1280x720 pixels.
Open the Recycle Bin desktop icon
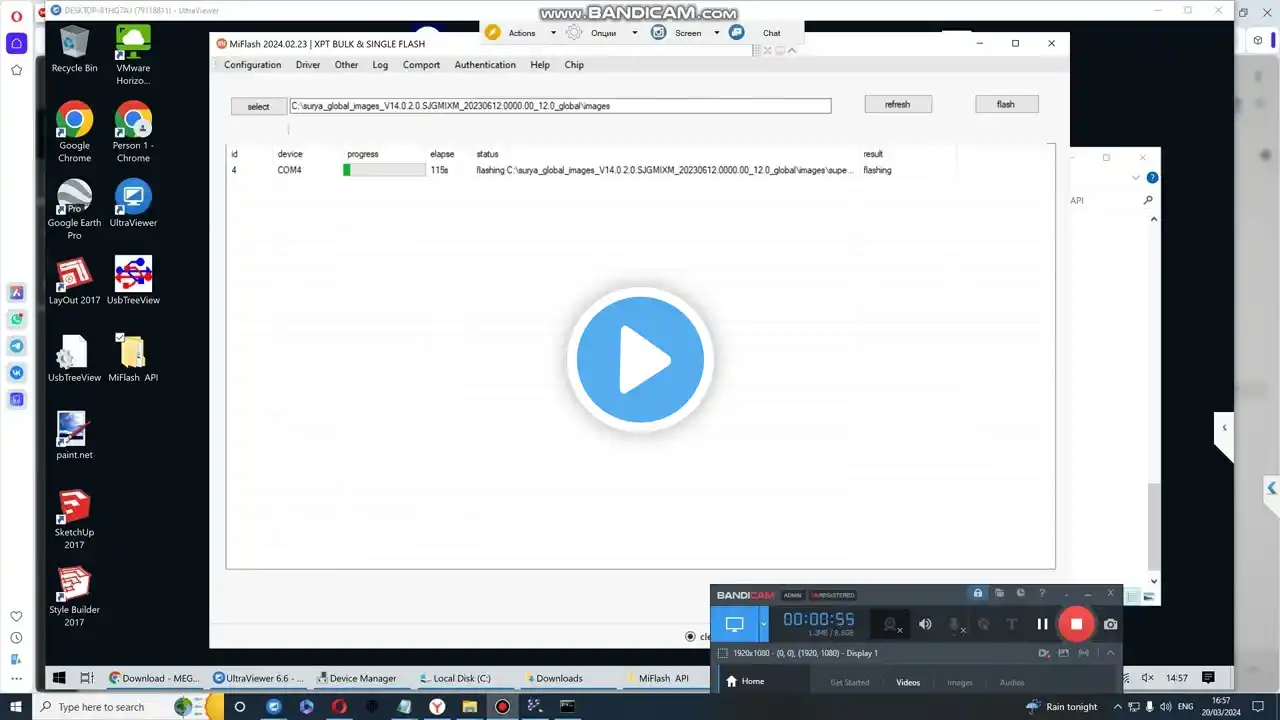(x=74, y=49)
